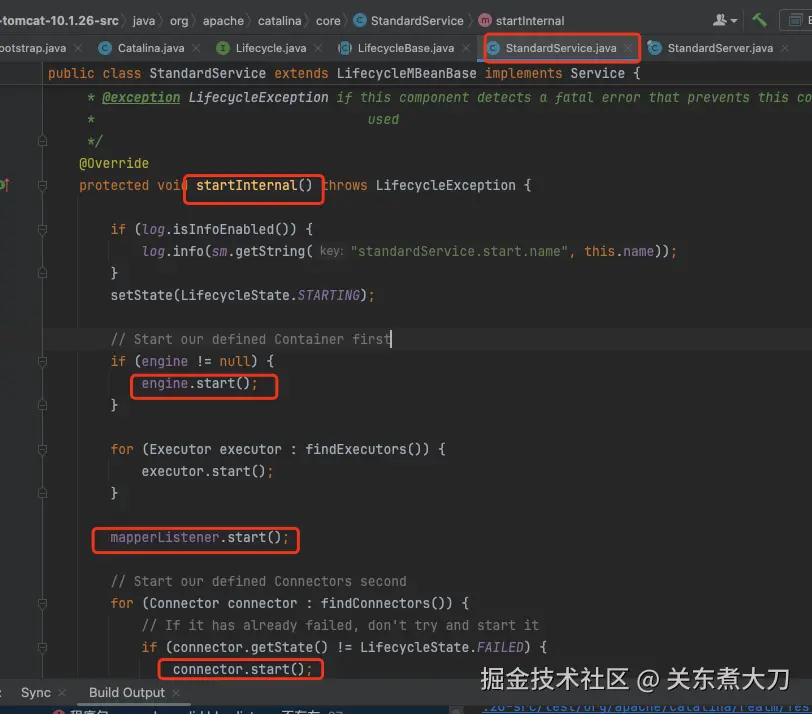
Task: Open the user account dropdown icon
Action: pyautogui.click(x=724, y=20)
